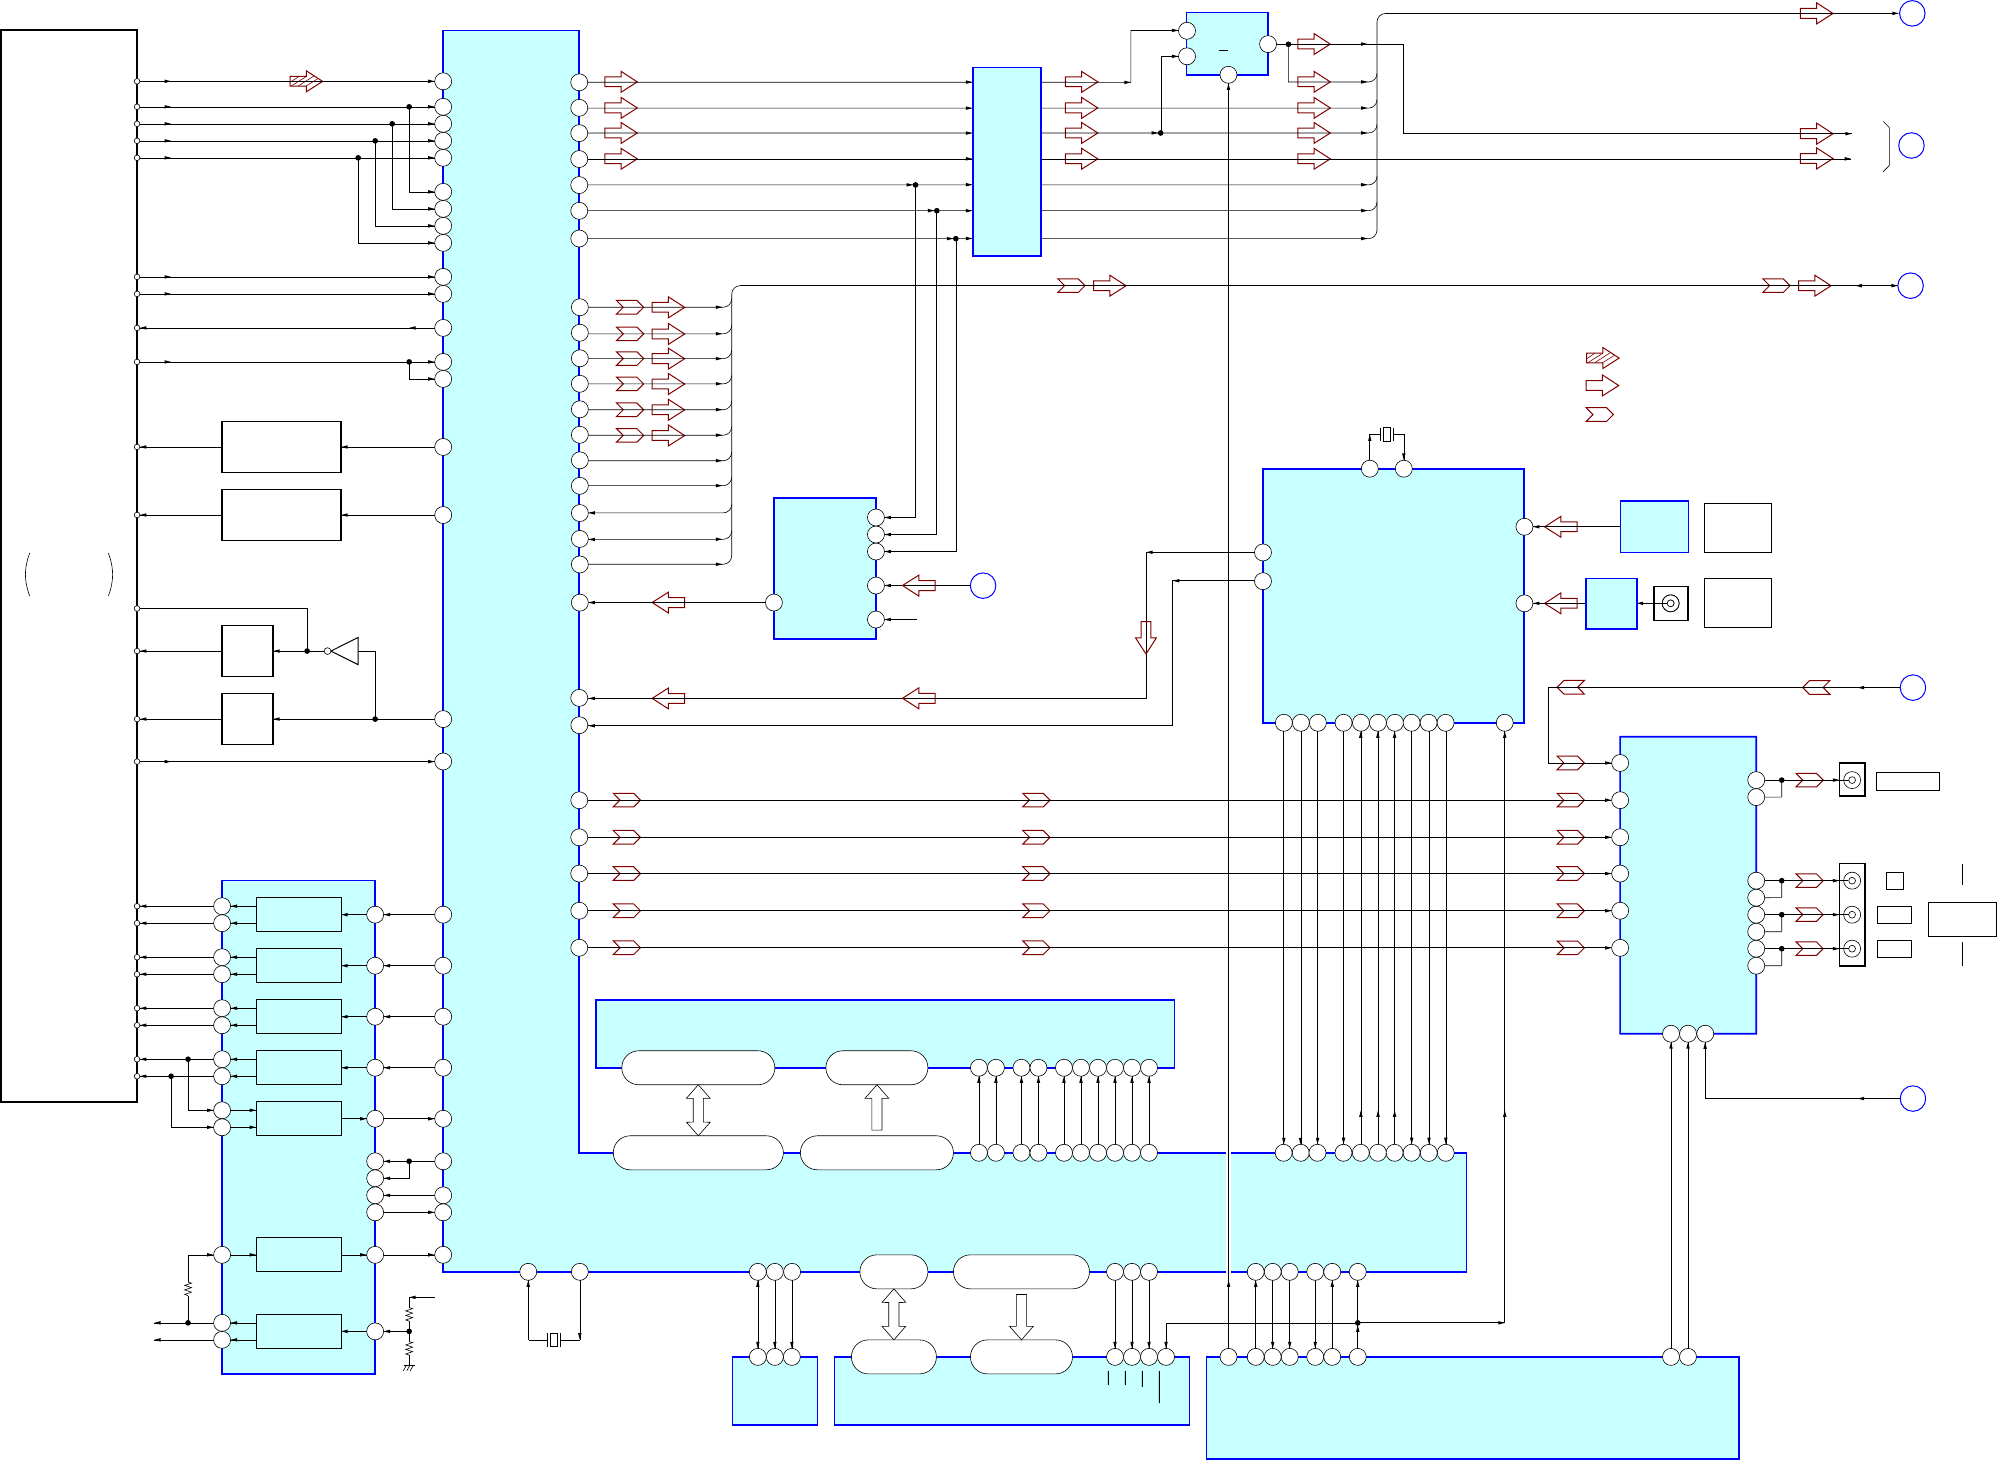Click the crystal symbol below the main block's bottom-left pins
The image size is (1997, 1460).
click(554, 1339)
